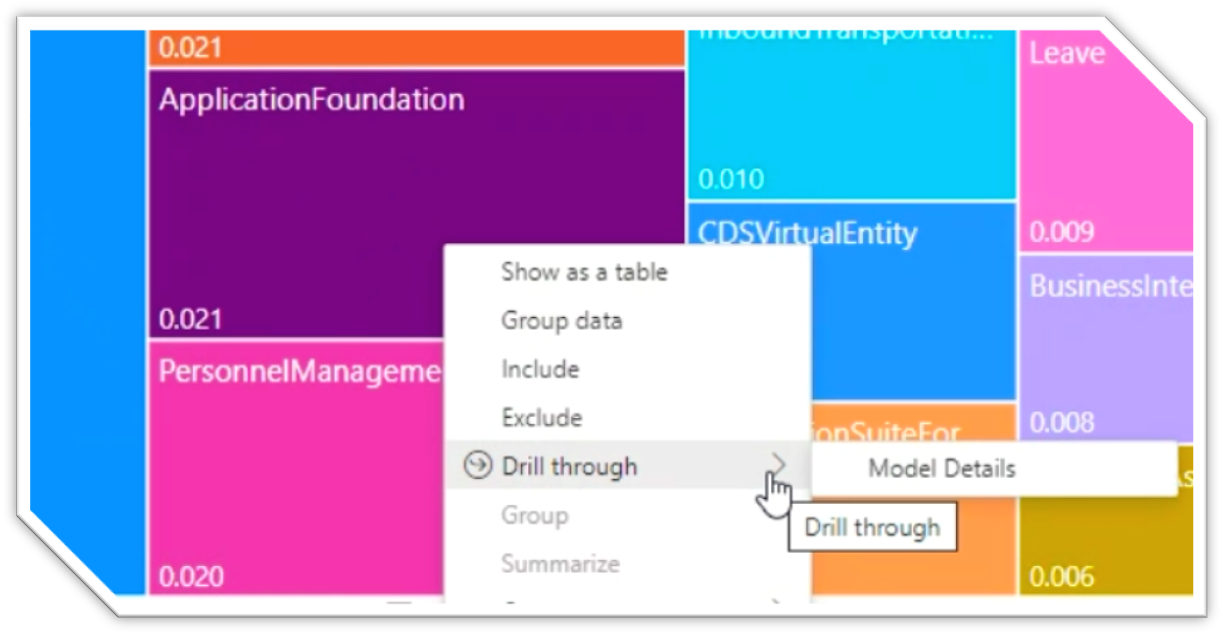Click the Summarize menu entry

[559, 563]
